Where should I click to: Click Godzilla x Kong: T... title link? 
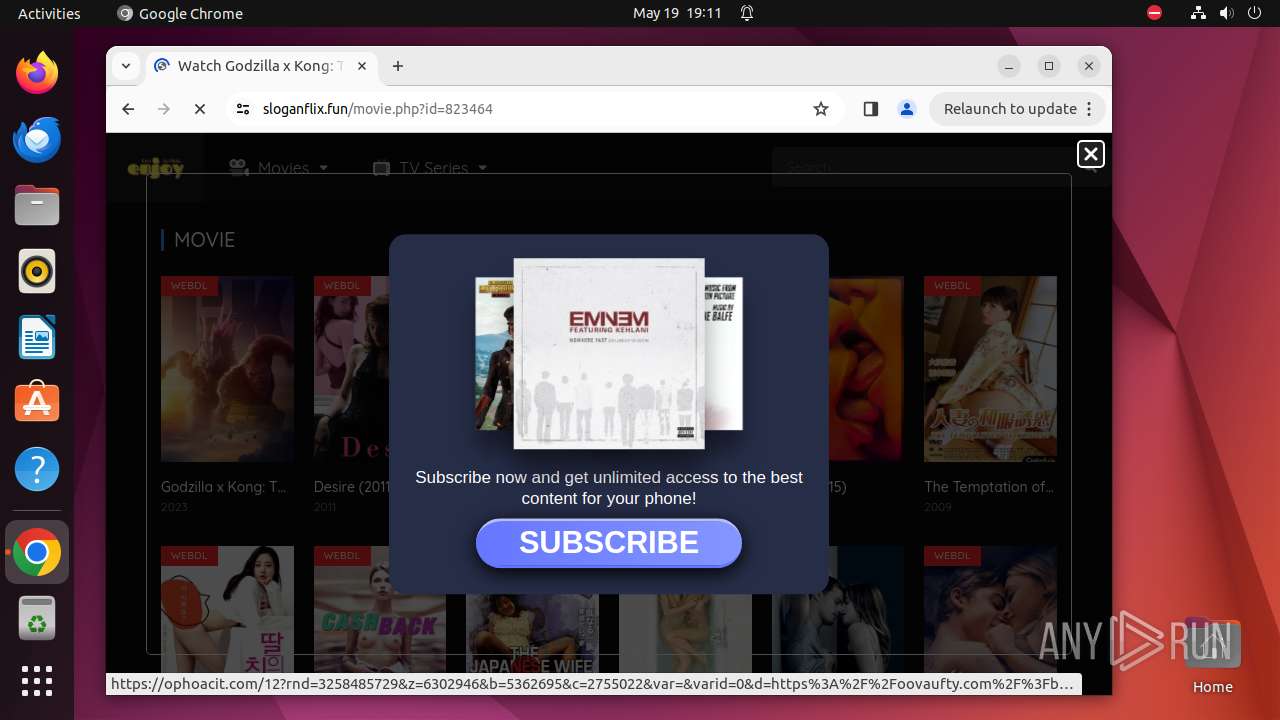point(224,487)
